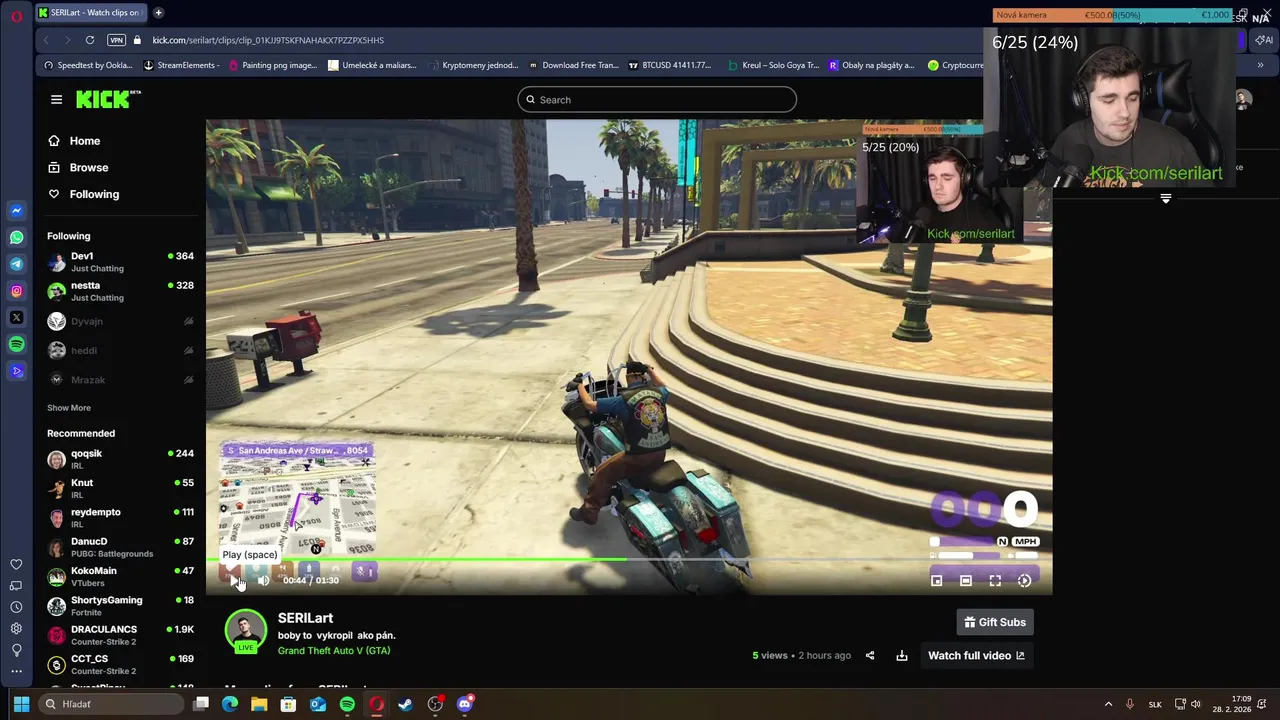1280x720 pixels.
Task: Go to Following in Kick sidebar
Action: click(x=84, y=194)
